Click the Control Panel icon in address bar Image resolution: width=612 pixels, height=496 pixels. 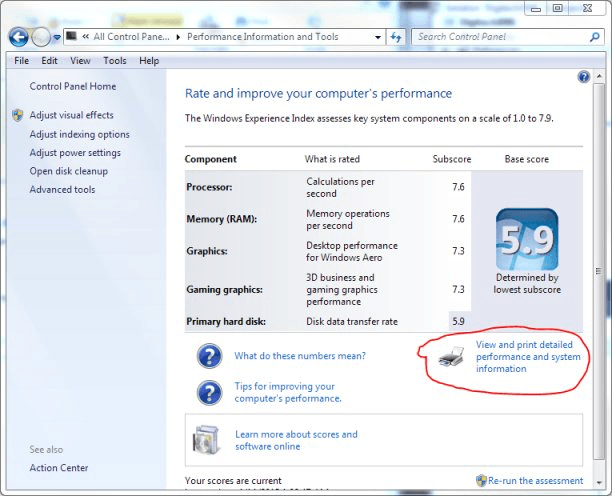(71, 37)
